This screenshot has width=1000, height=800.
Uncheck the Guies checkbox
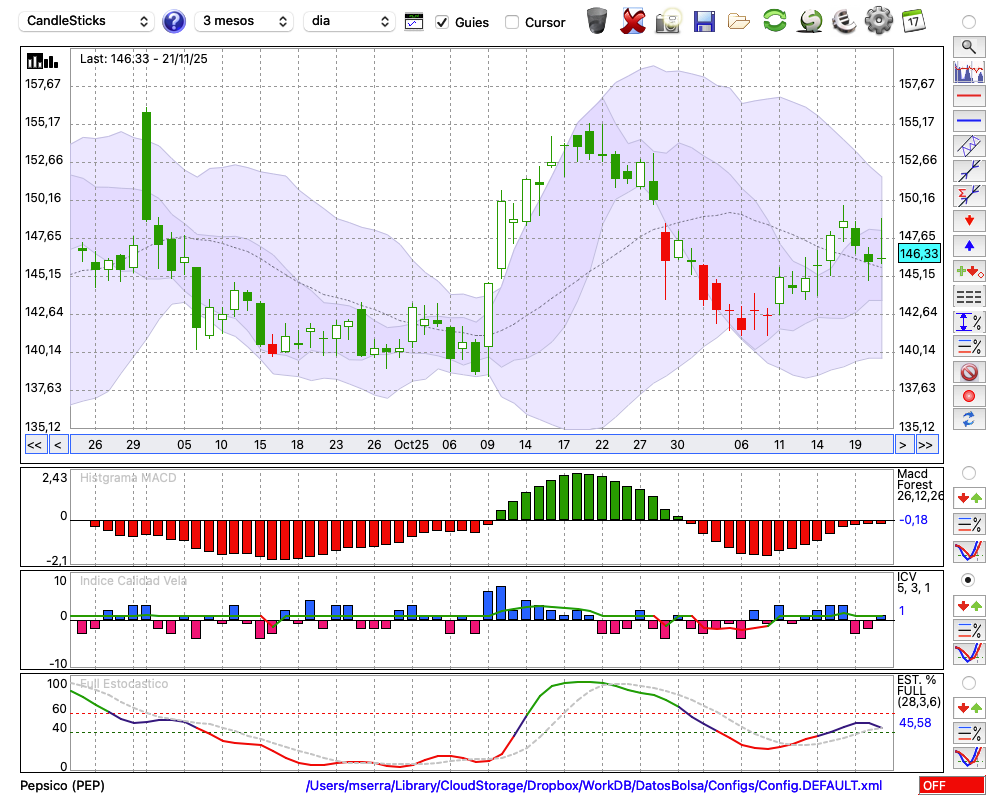coord(442,22)
